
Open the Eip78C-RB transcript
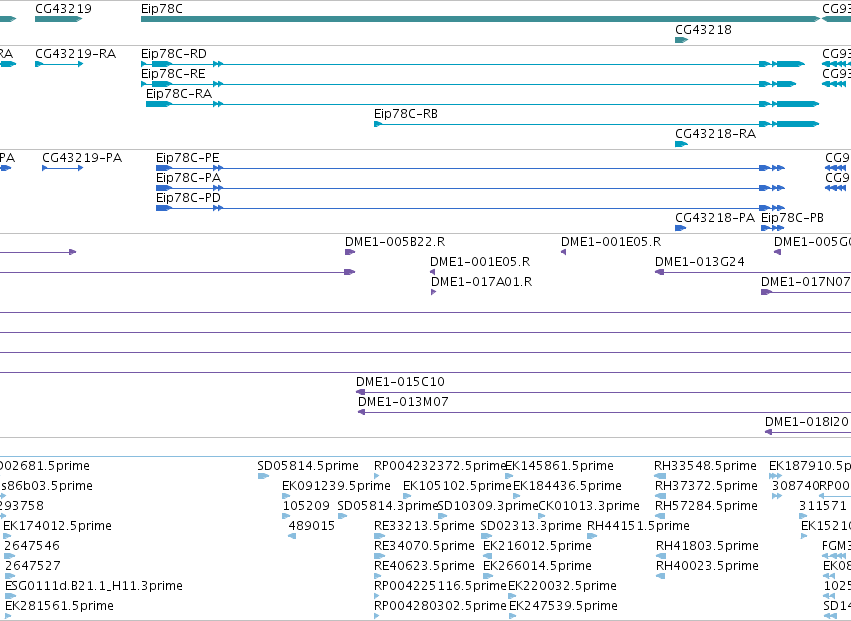(596, 124)
